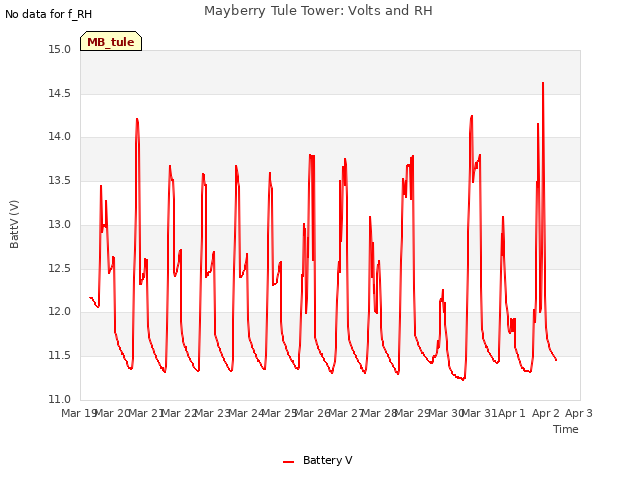Click the No data for f_RH message
The width and height of the screenshot is (640, 480).
point(48,14)
